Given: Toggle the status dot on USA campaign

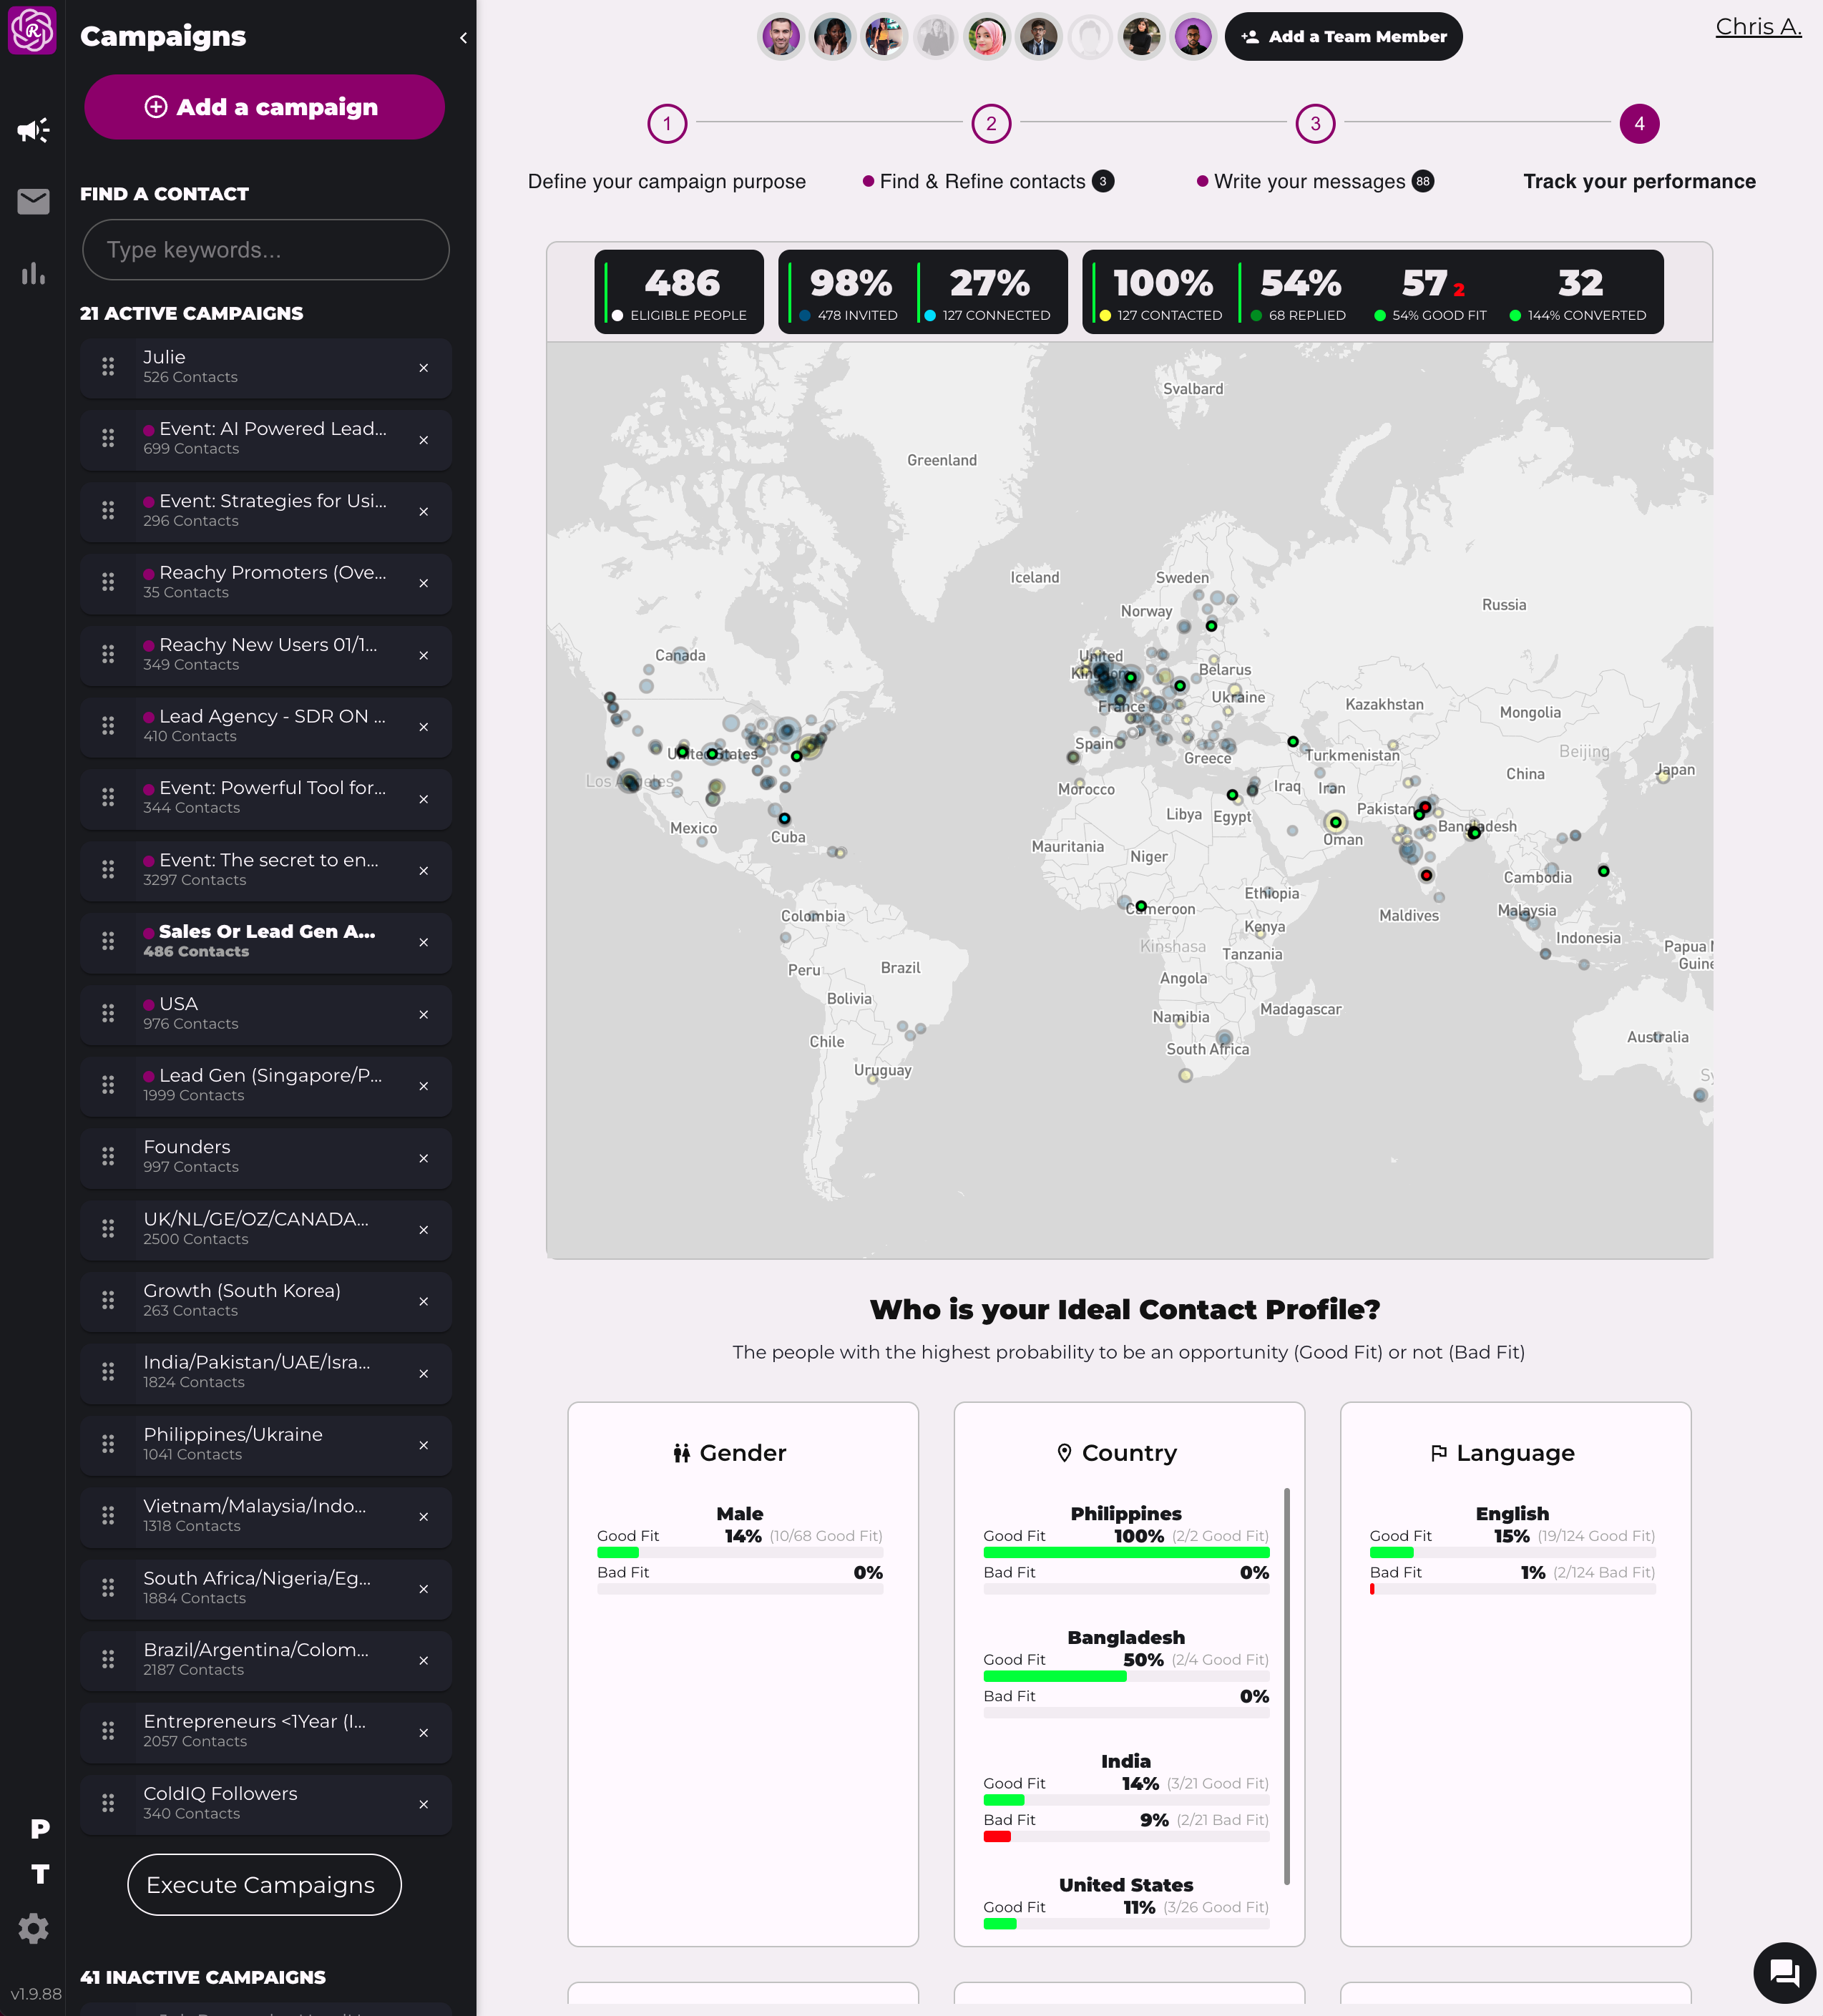Looking at the screenshot, I should tap(149, 1004).
